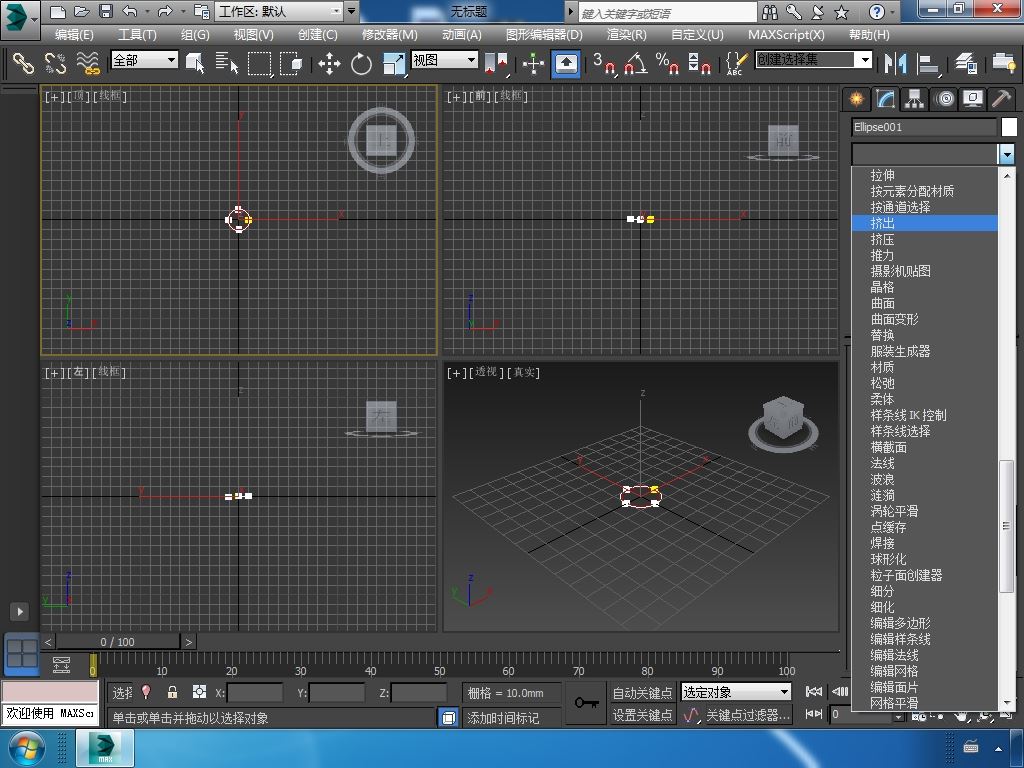Toggle the selection lock padlock

172,692
